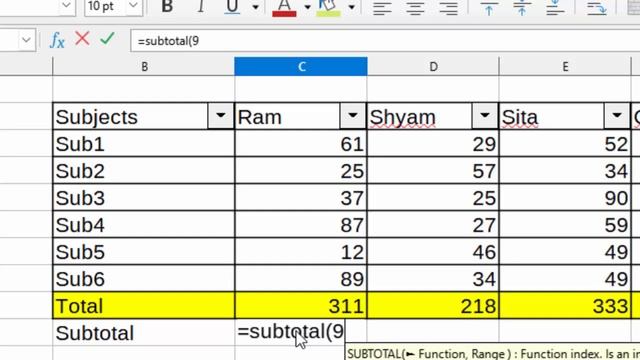Screen dimensions: 640x360
Task: Align cell content to top
Action: pos(489,8)
